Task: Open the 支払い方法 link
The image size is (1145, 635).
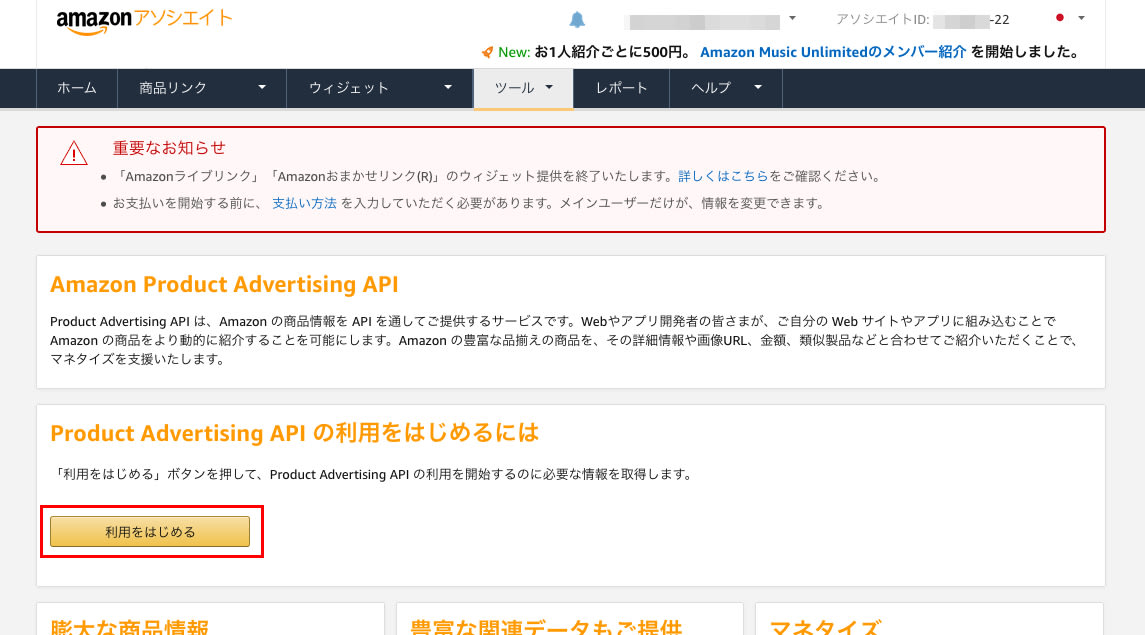Action: (x=304, y=204)
